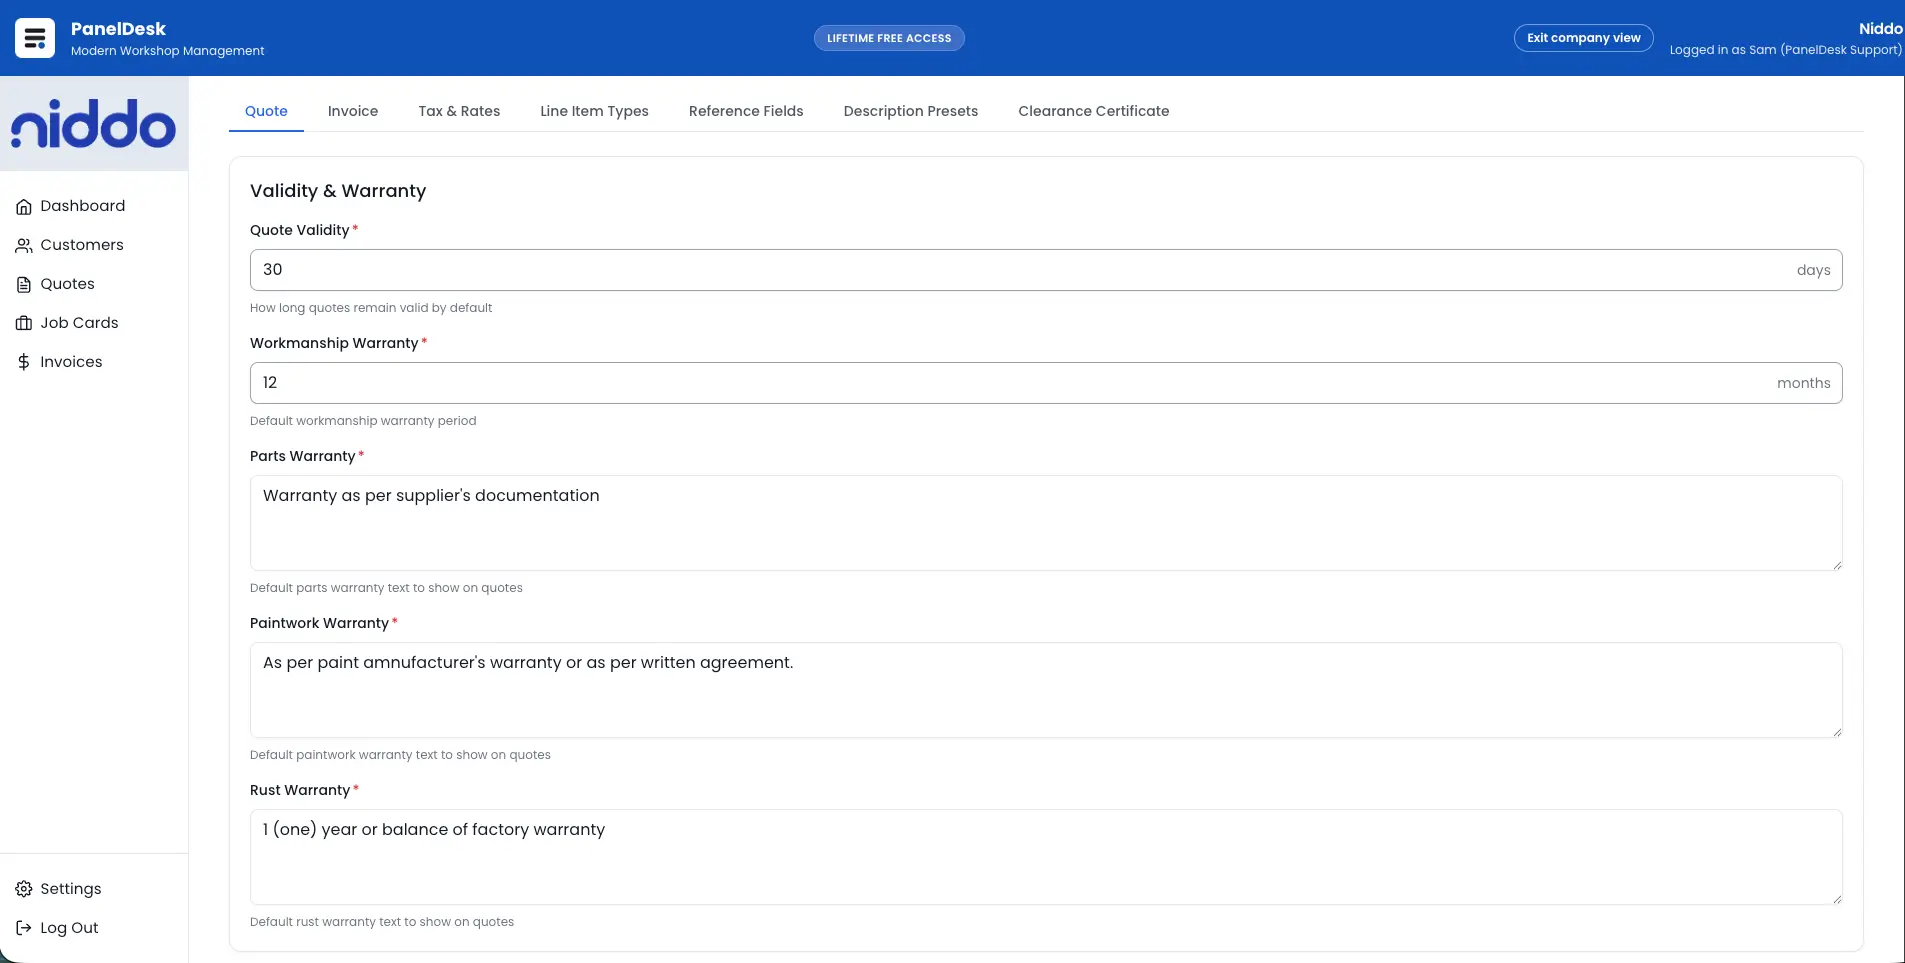
Task: Switch to Description Presets tab
Action: pyautogui.click(x=911, y=111)
